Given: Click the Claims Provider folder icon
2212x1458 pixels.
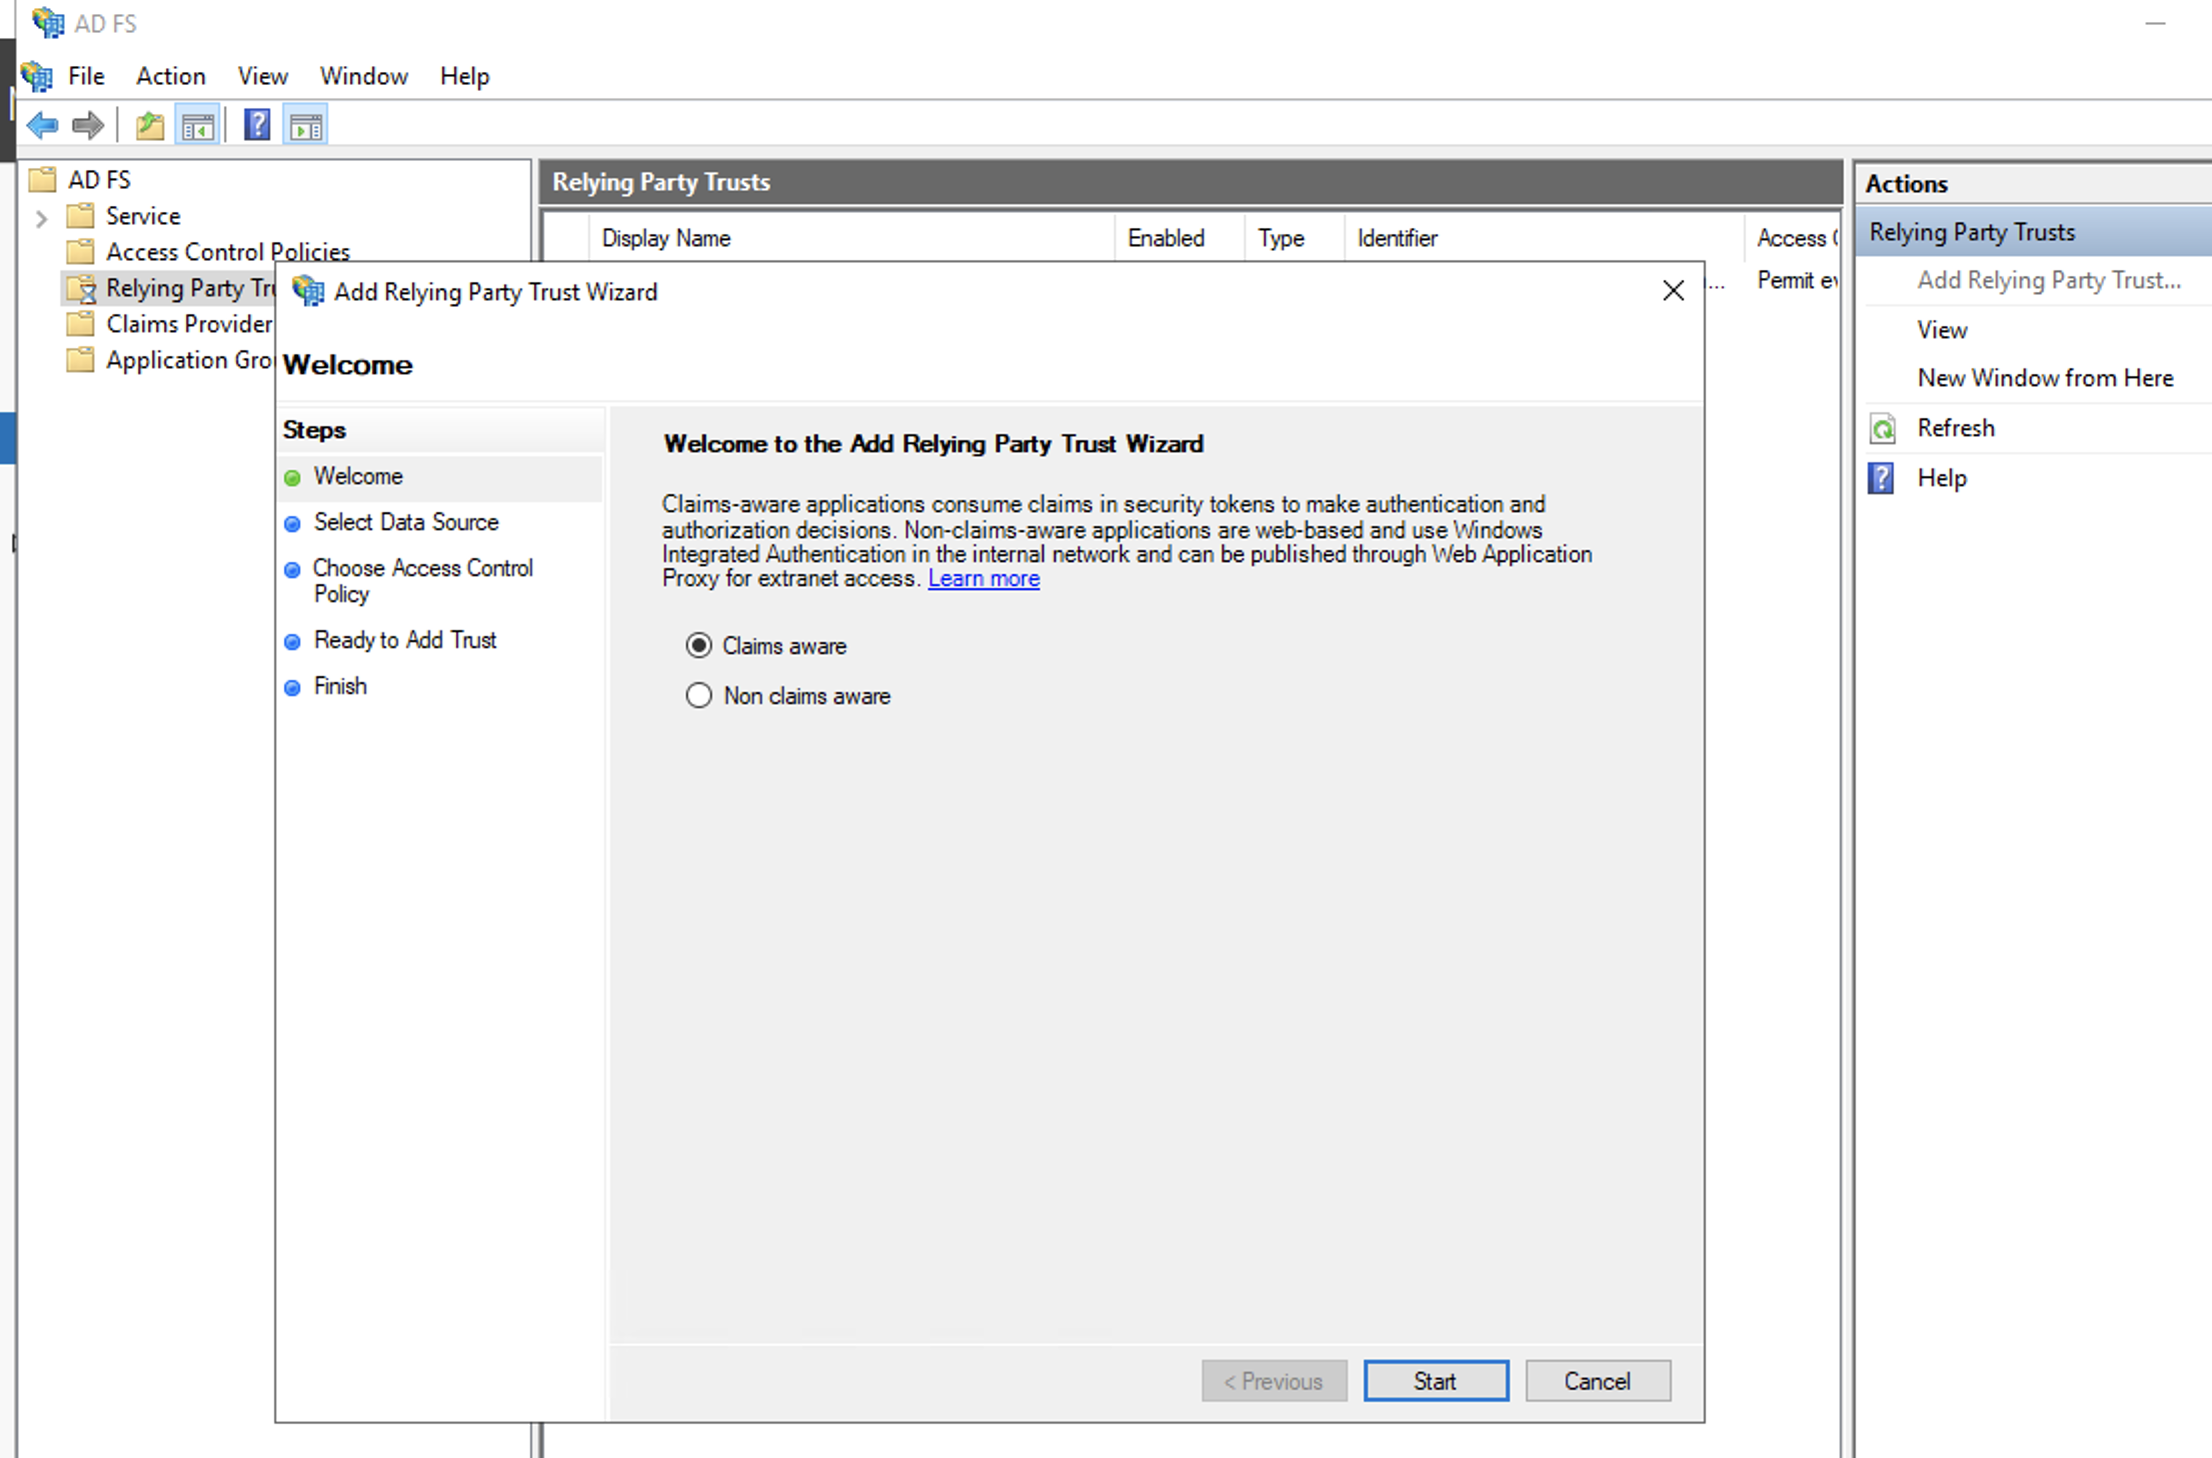Looking at the screenshot, I should point(80,323).
